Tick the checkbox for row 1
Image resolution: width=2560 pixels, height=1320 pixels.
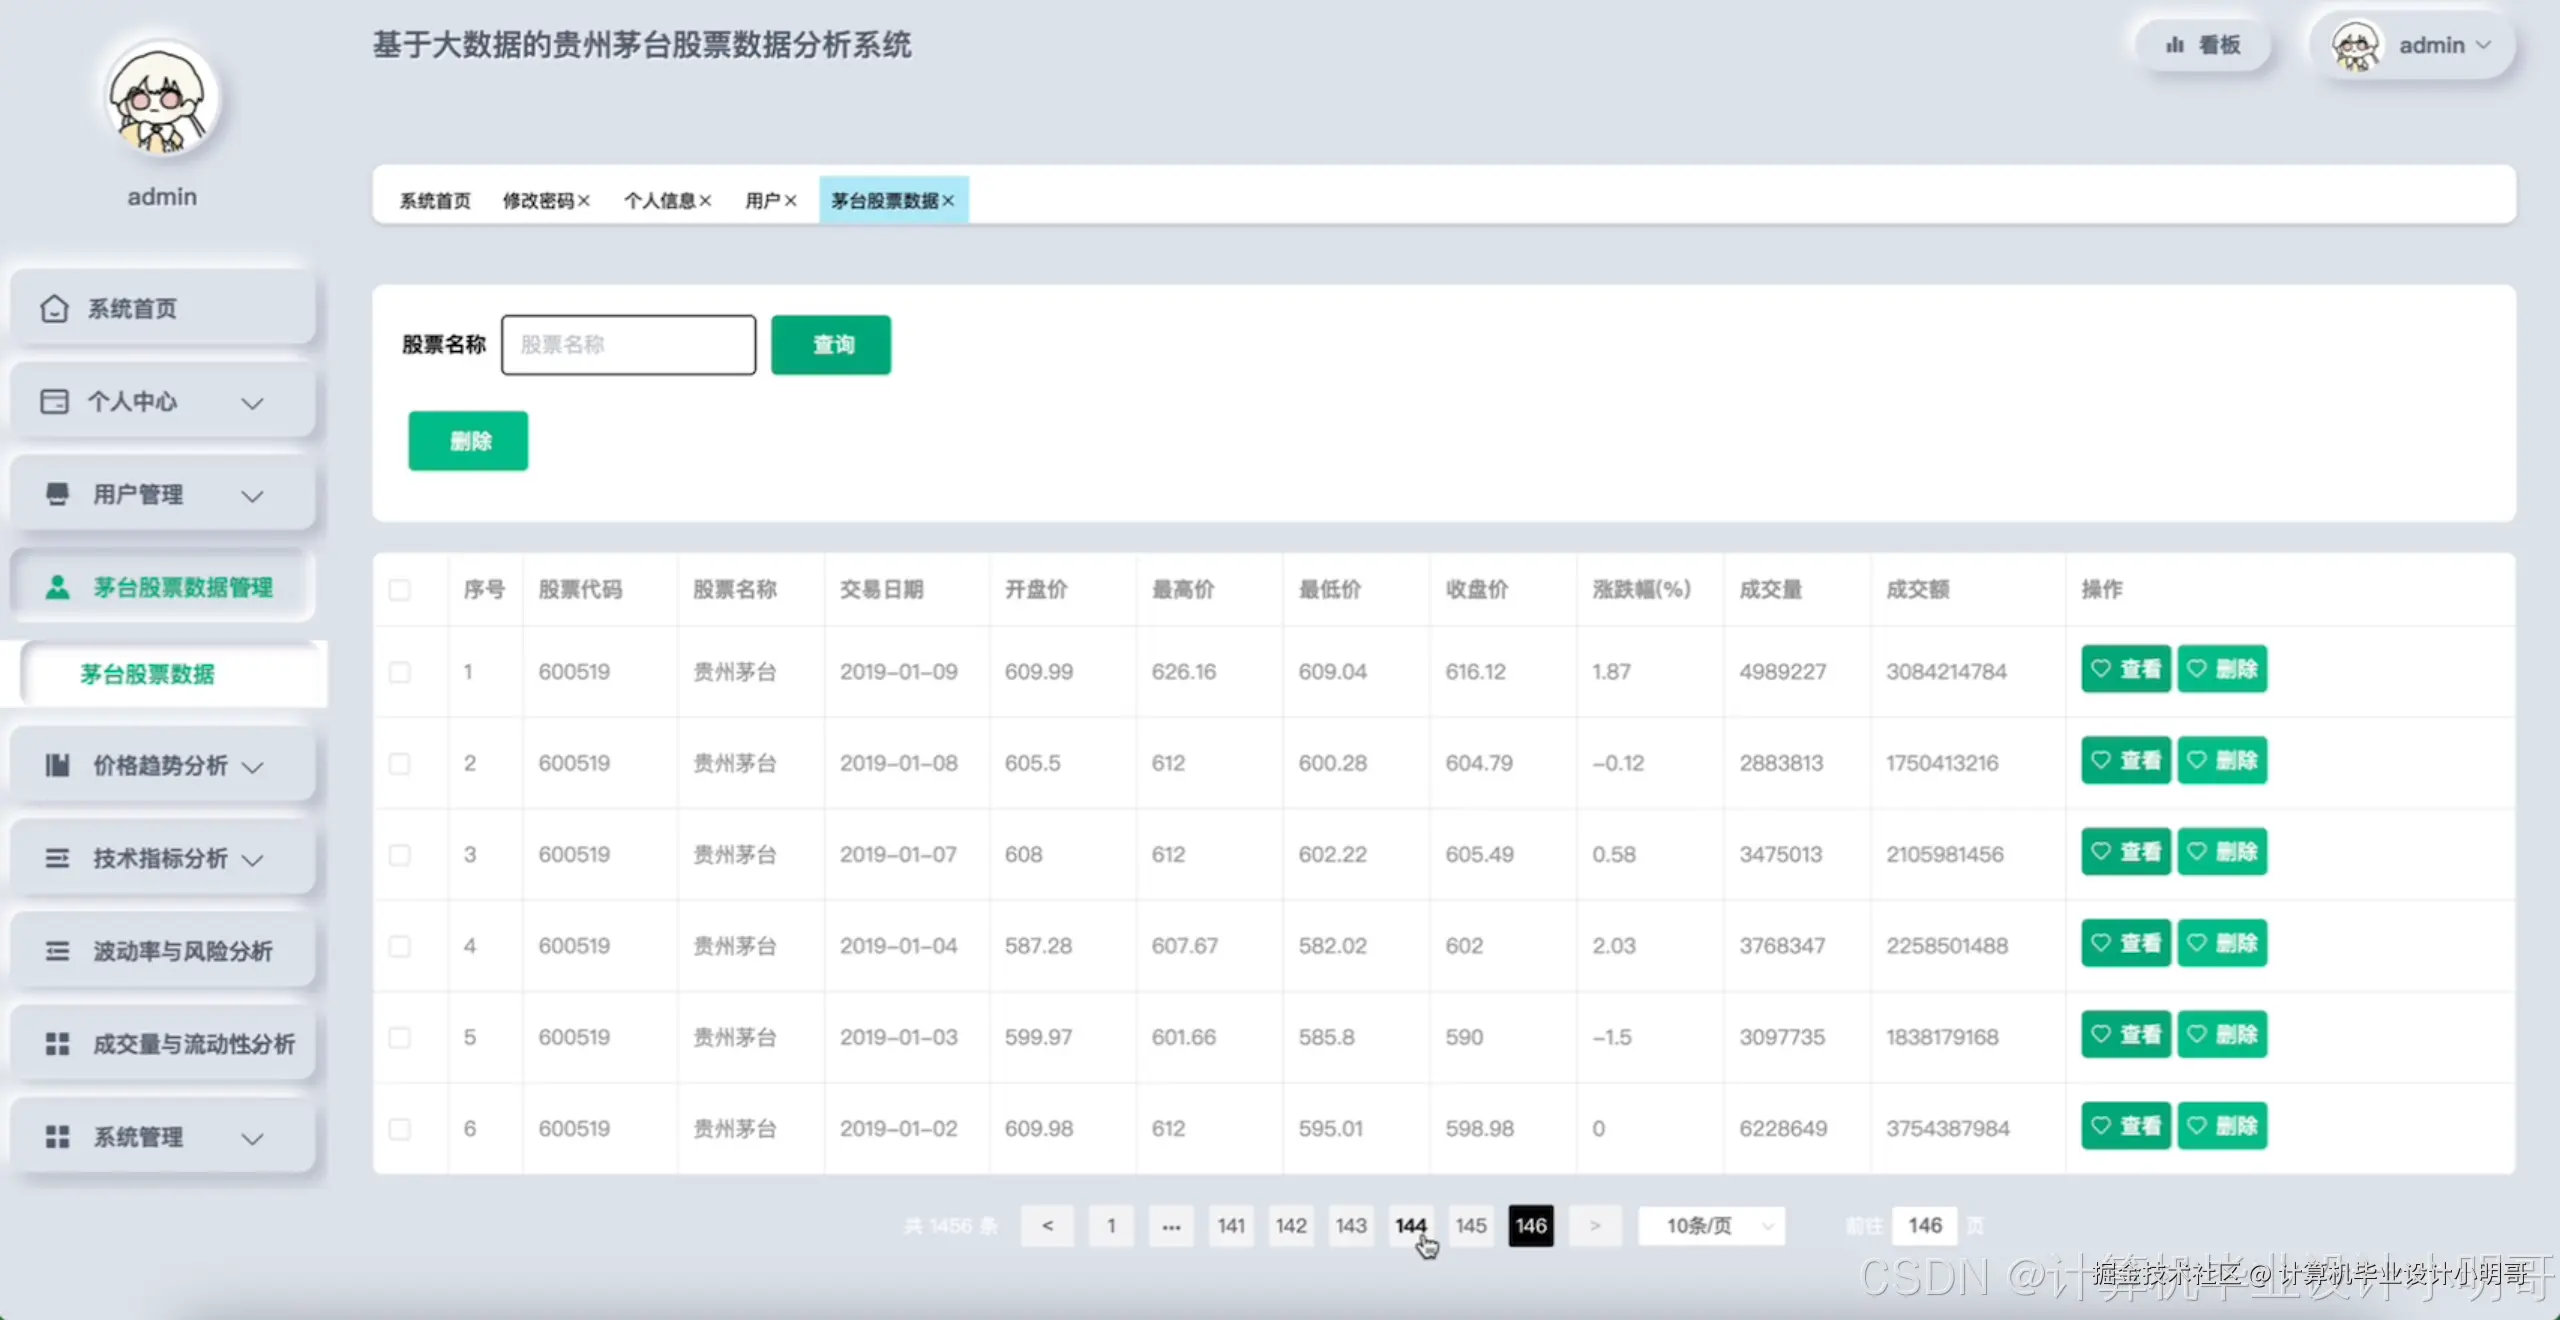(400, 672)
